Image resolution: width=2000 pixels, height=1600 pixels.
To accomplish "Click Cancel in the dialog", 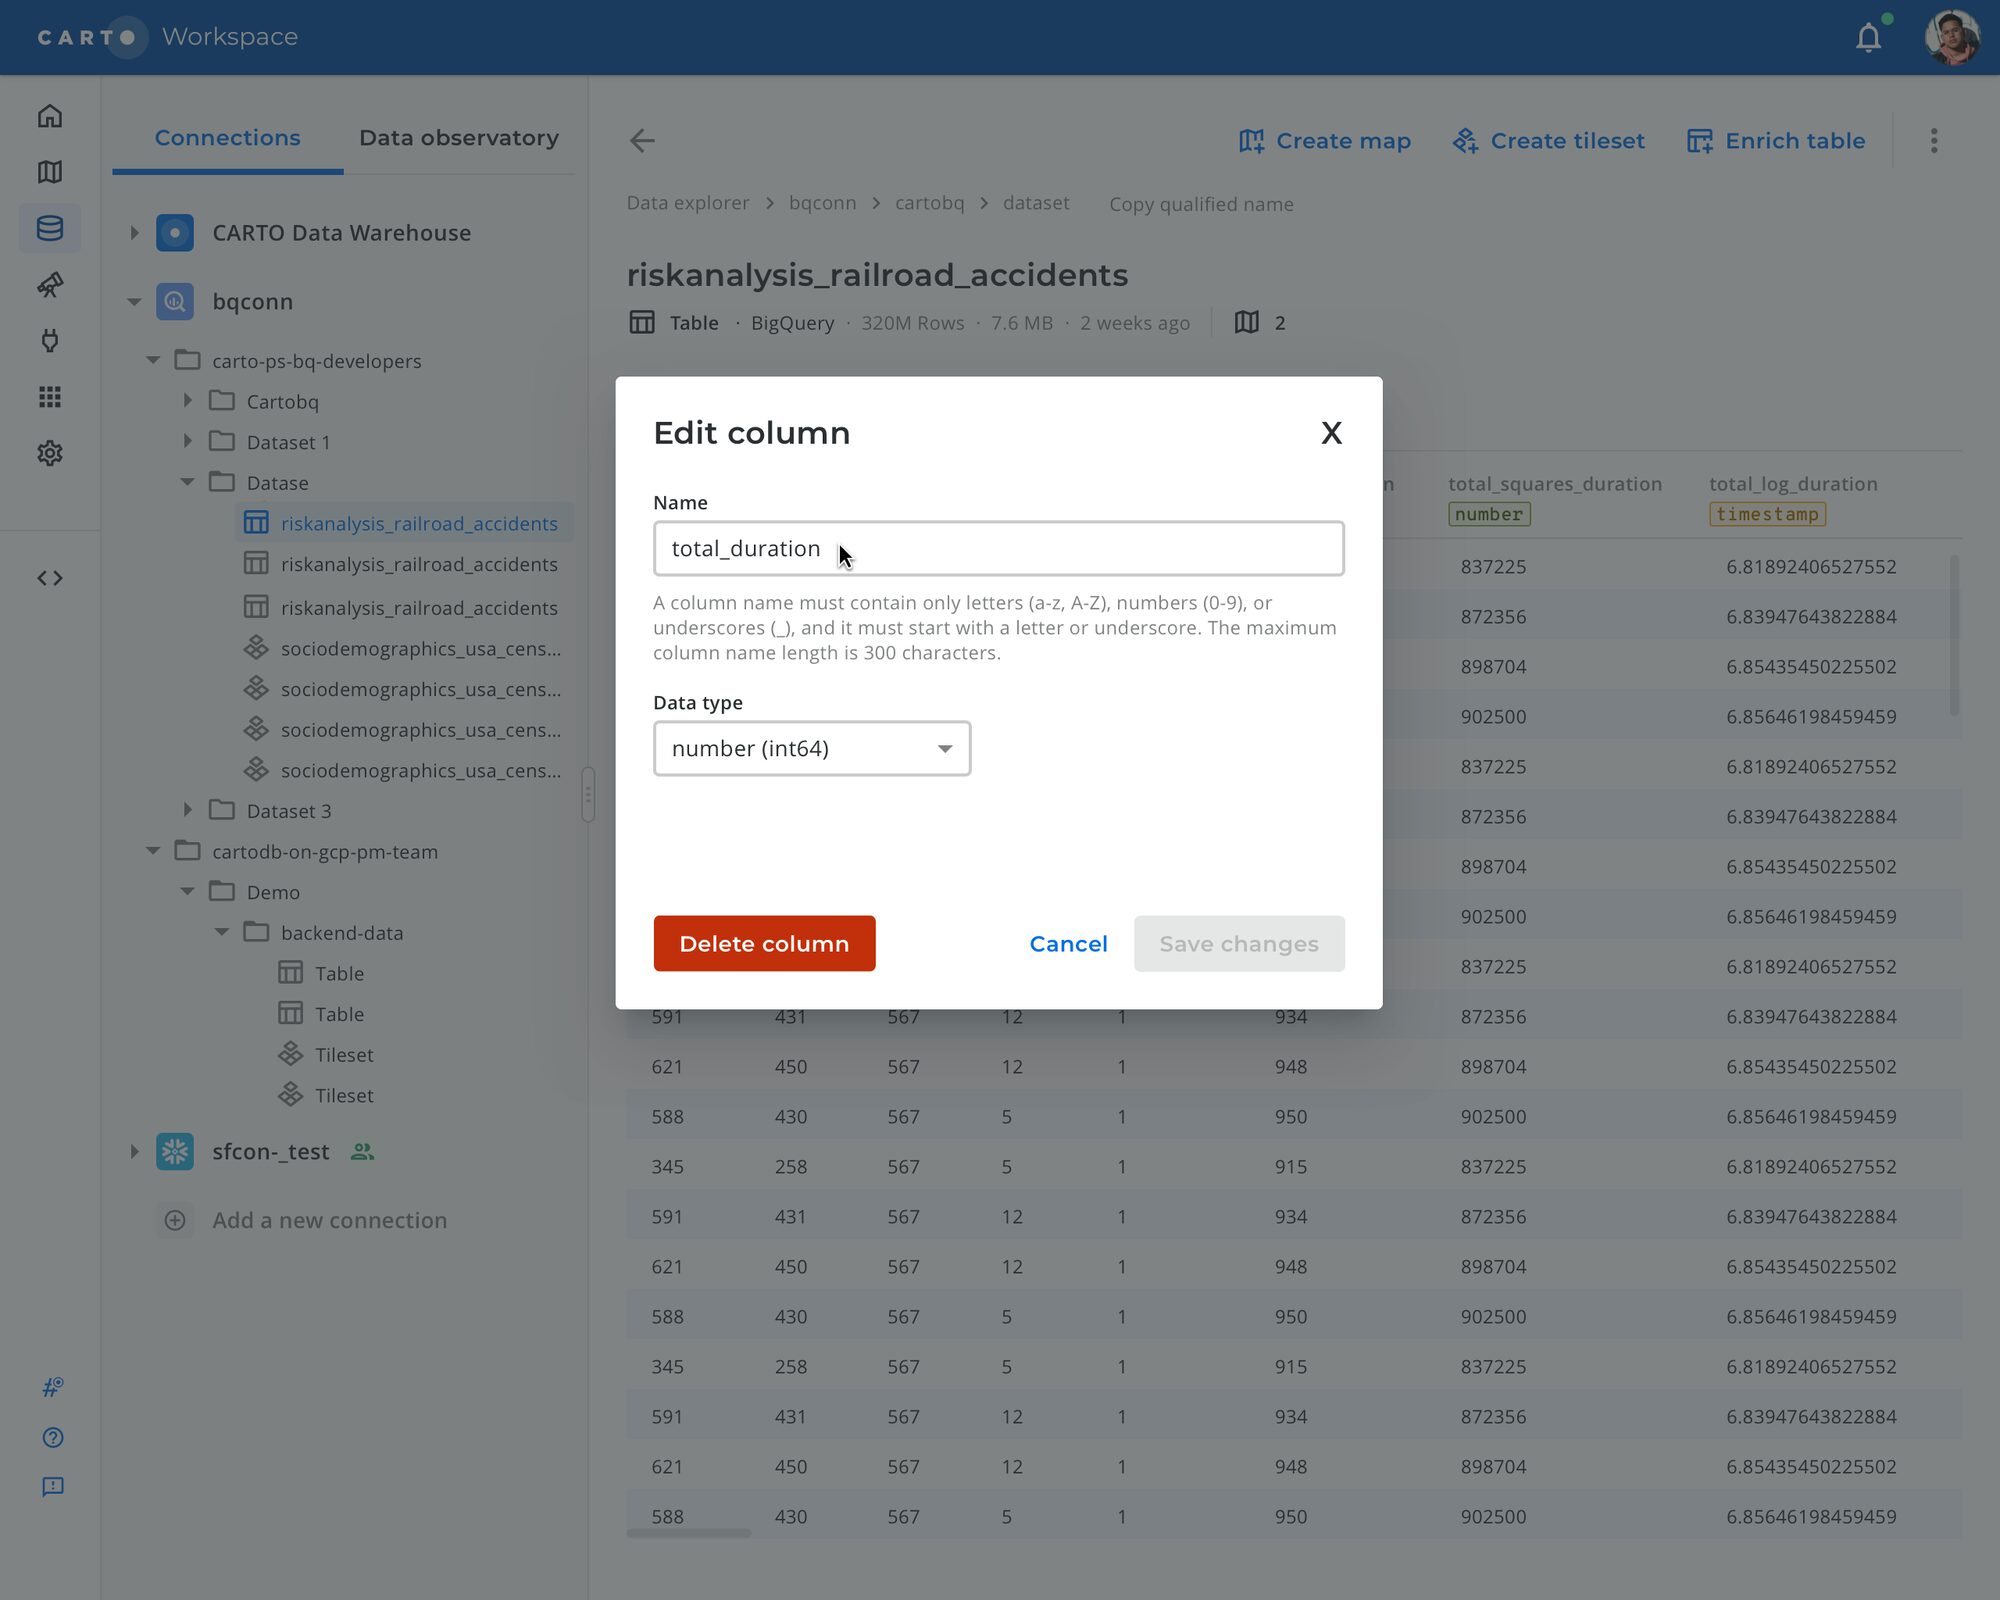I will point(1068,944).
